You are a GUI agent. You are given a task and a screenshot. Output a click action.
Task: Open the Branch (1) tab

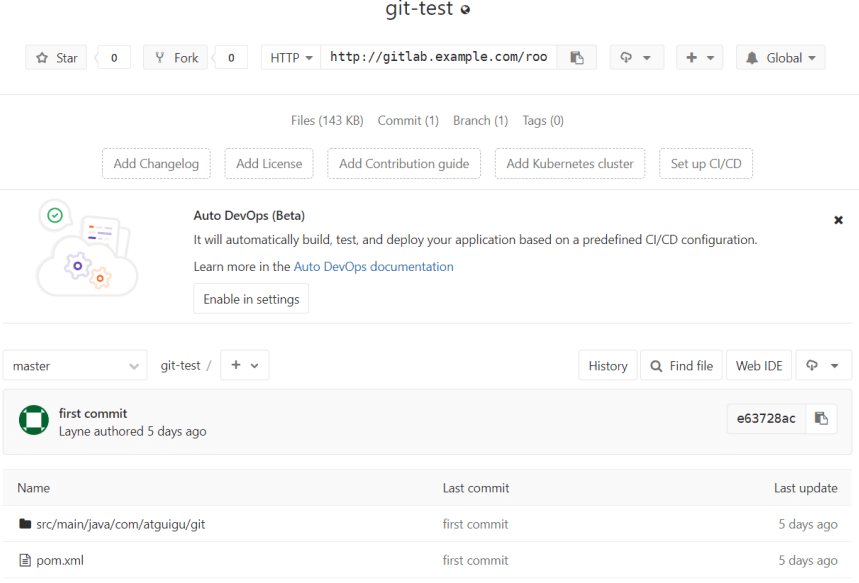[x=480, y=121]
